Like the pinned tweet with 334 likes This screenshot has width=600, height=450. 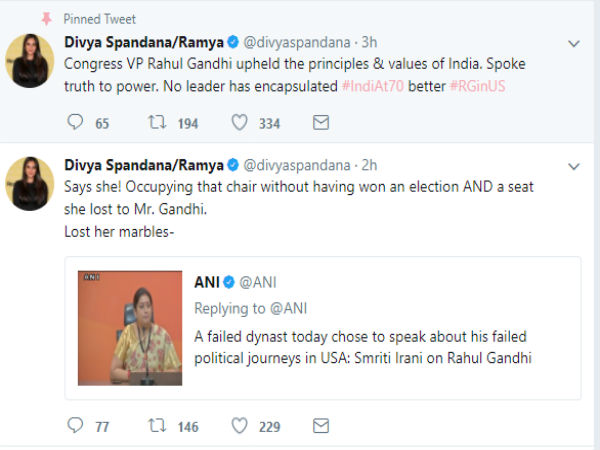click(x=240, y=123)
